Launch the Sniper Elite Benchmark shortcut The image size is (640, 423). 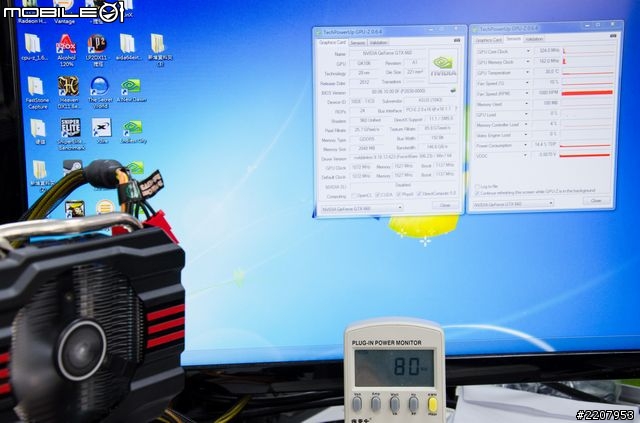pos(71,134)
